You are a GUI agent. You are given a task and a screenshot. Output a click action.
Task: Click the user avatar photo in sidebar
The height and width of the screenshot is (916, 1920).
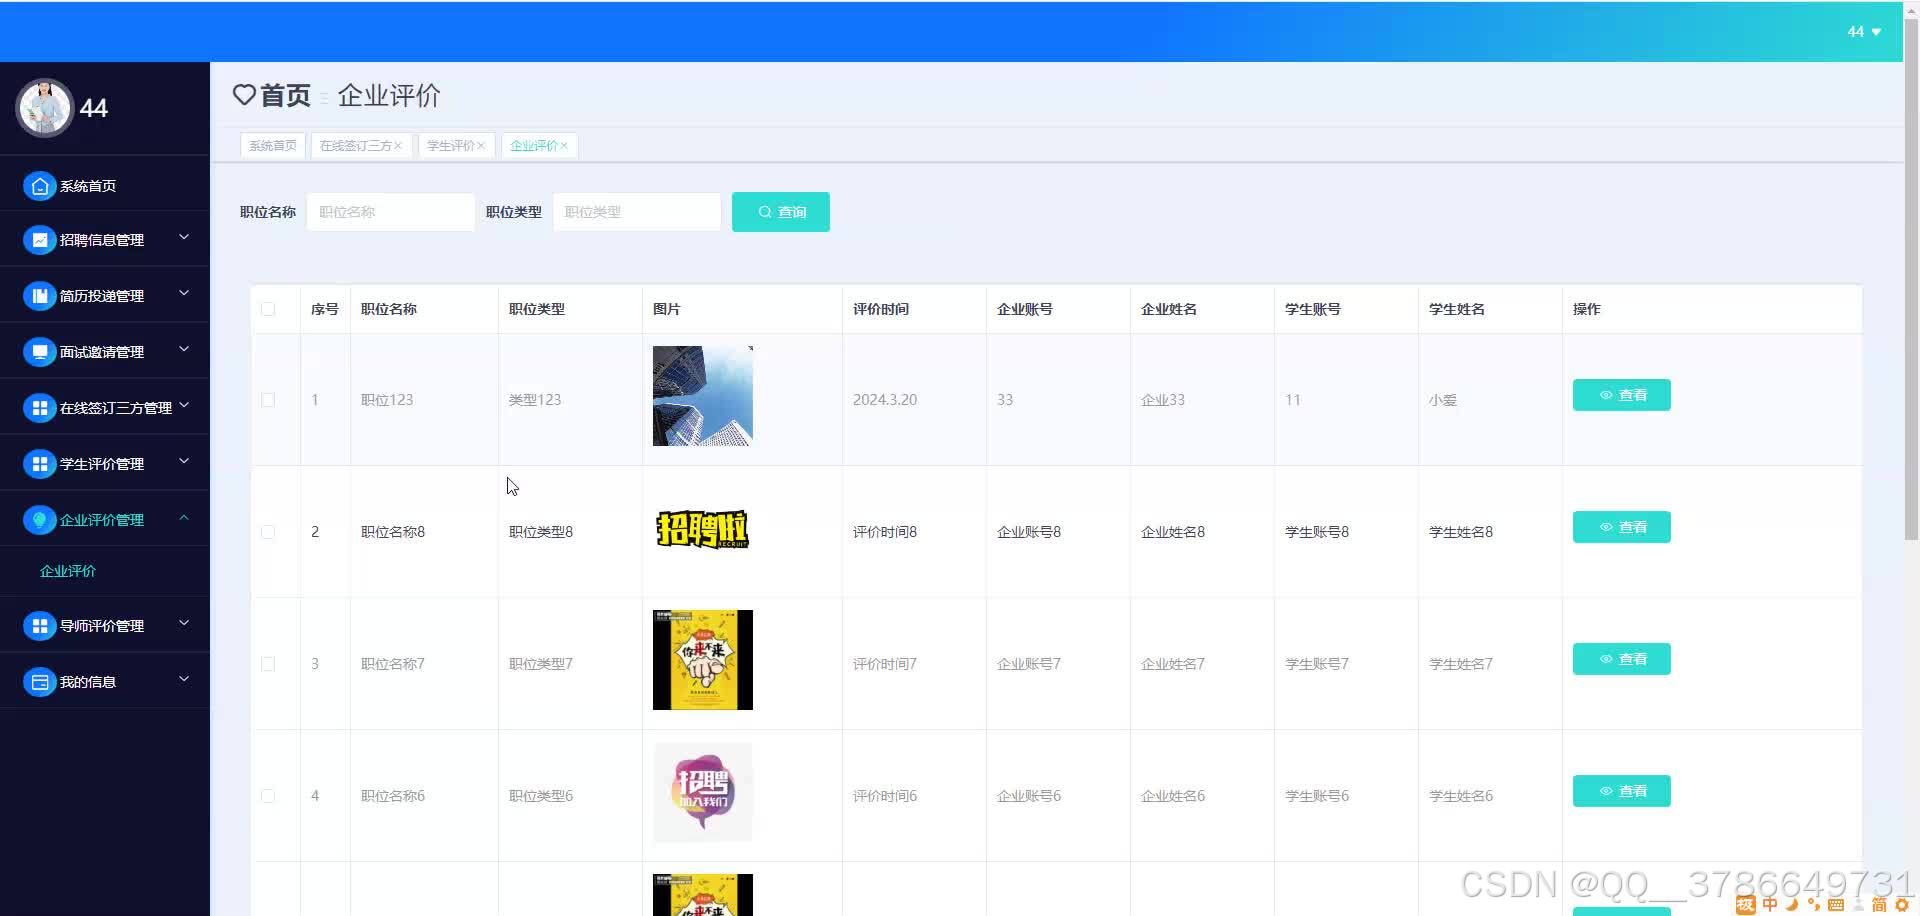(44, 107)
